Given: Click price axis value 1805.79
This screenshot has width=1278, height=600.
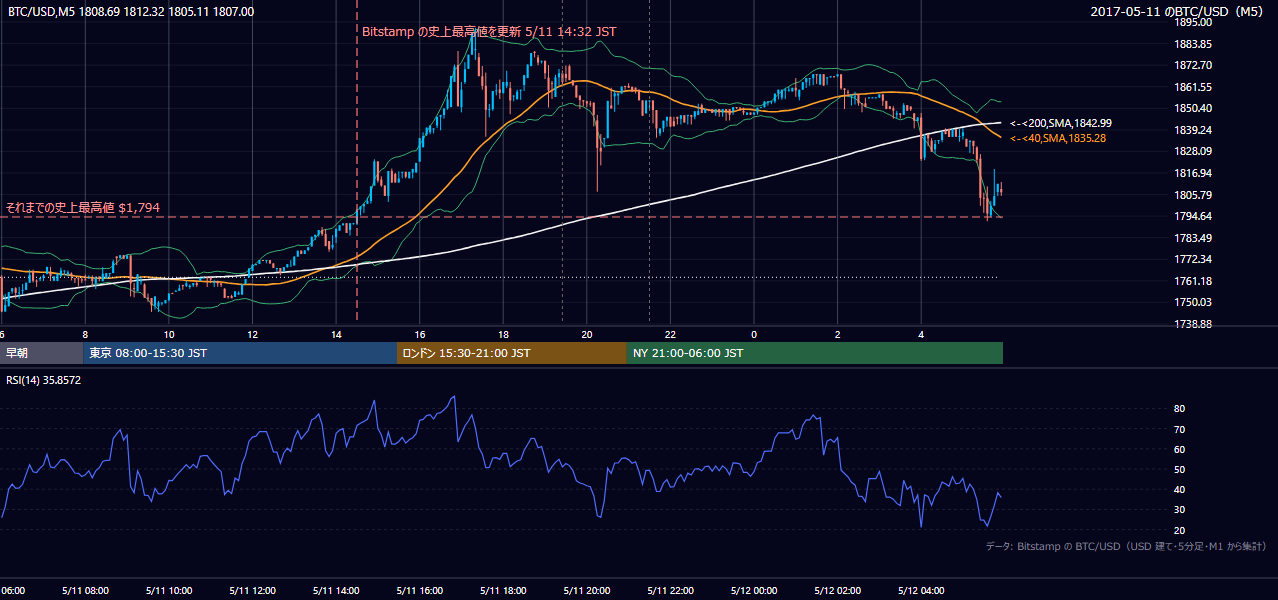Looking at the screenshot, I should (x=1194, y=195).
